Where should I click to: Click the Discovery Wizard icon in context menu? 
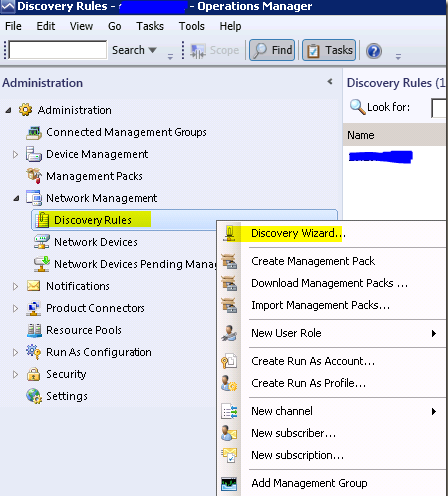click(229, 233)
